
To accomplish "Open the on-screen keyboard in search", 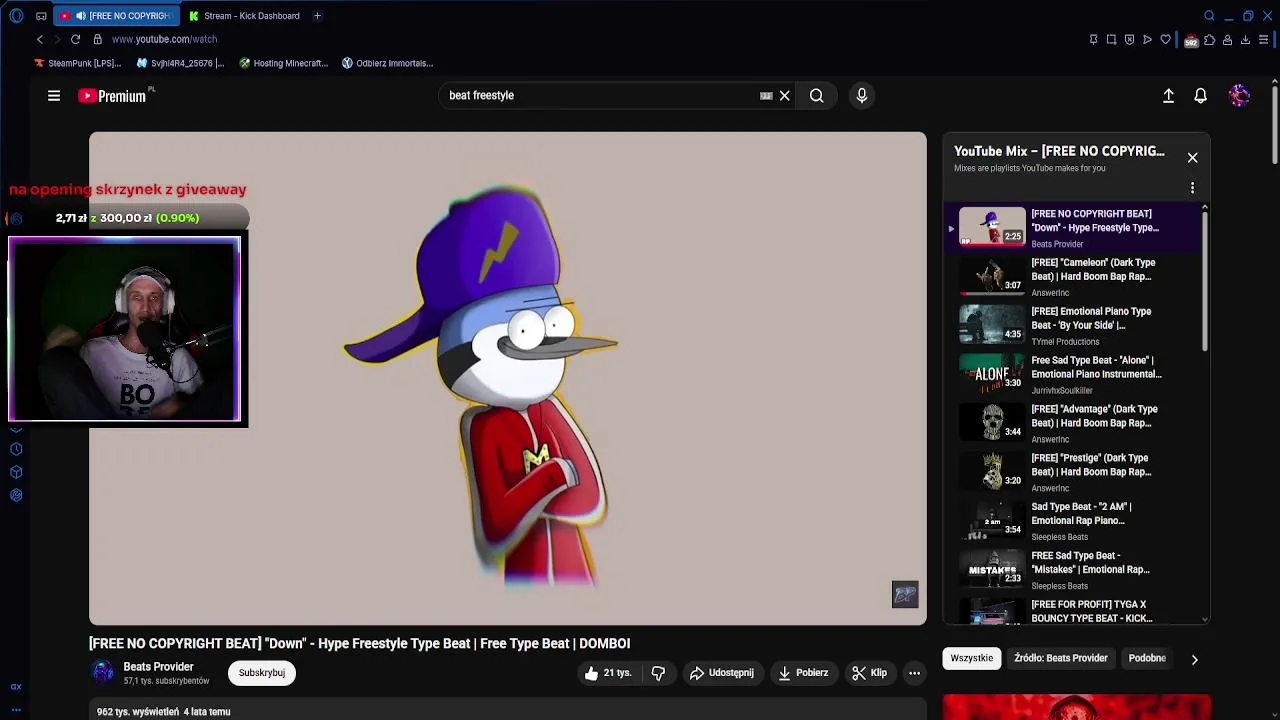I will coord(766,96).
